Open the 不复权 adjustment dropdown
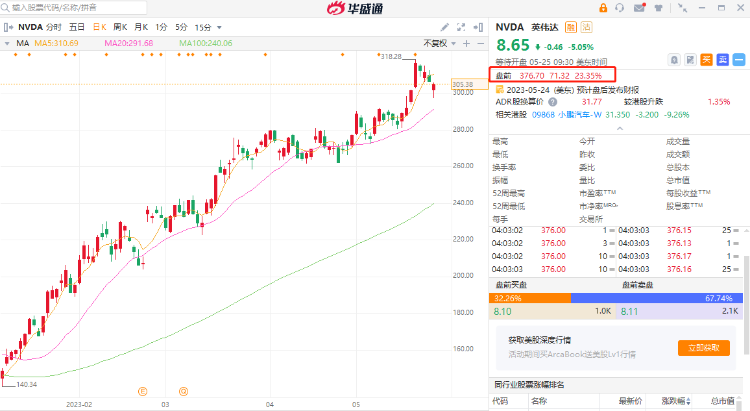The width and height of the screenshot is (750, 411). pos(440,44)
